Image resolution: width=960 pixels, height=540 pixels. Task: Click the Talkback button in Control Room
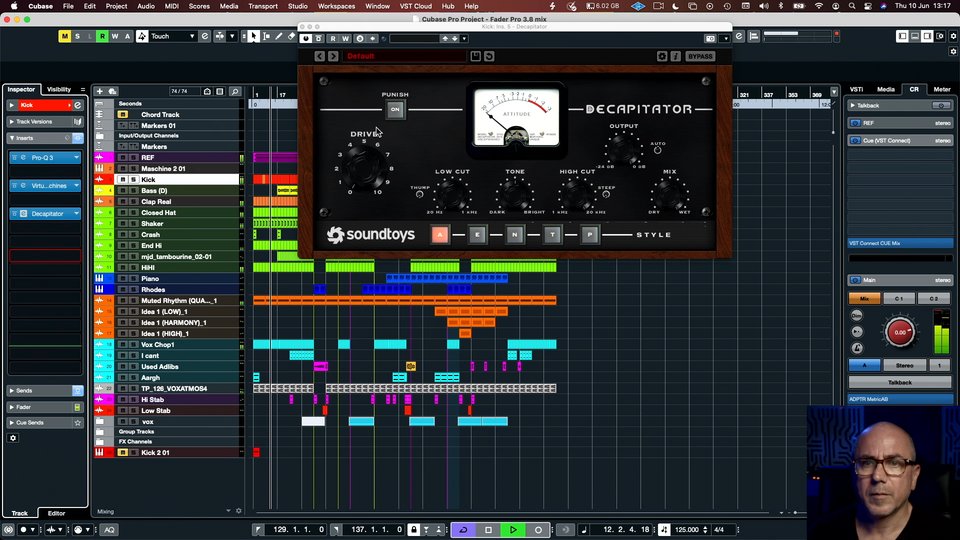[x=899, y=383]
